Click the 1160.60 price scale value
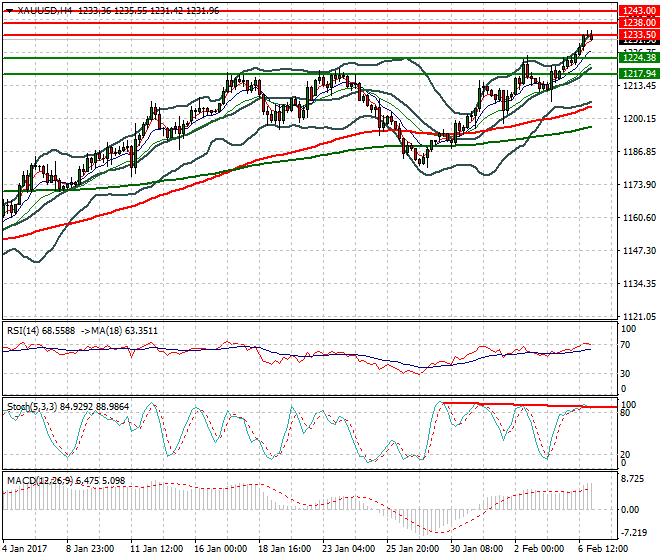The height and width of the screenshot is (560, 660). pos(639,218)
